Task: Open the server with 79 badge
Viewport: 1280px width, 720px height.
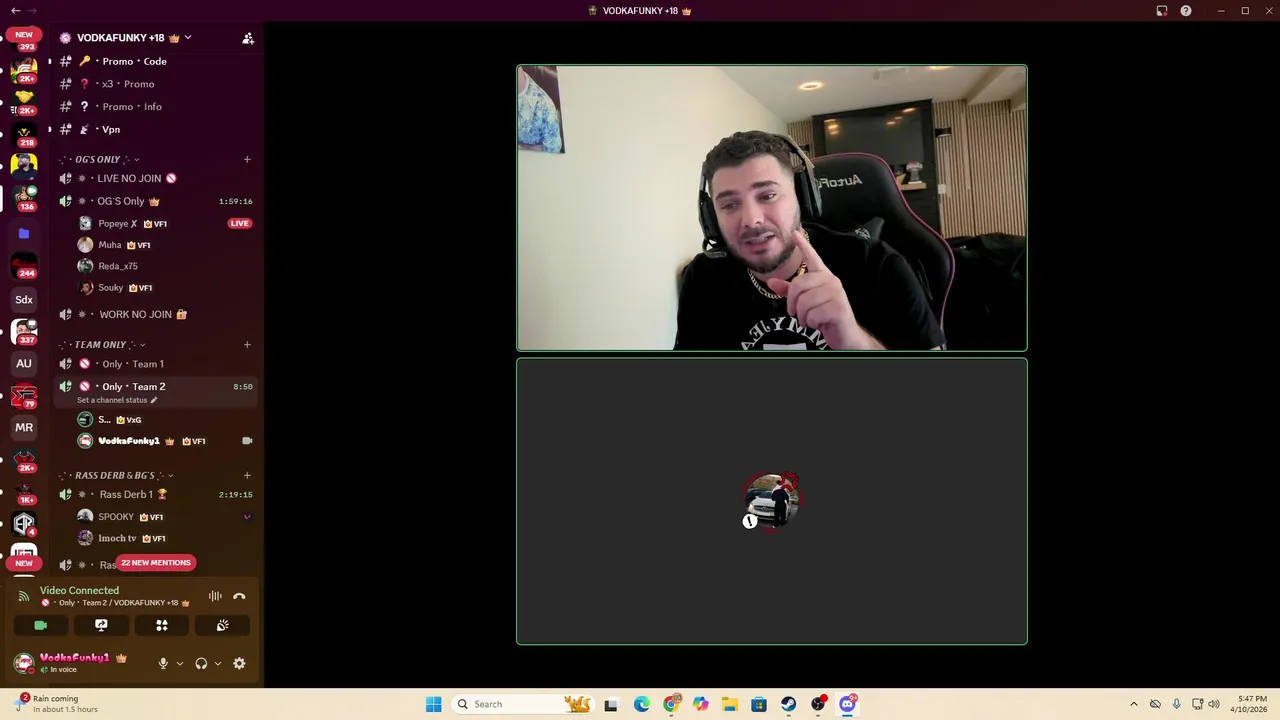Action: [24, 396]
